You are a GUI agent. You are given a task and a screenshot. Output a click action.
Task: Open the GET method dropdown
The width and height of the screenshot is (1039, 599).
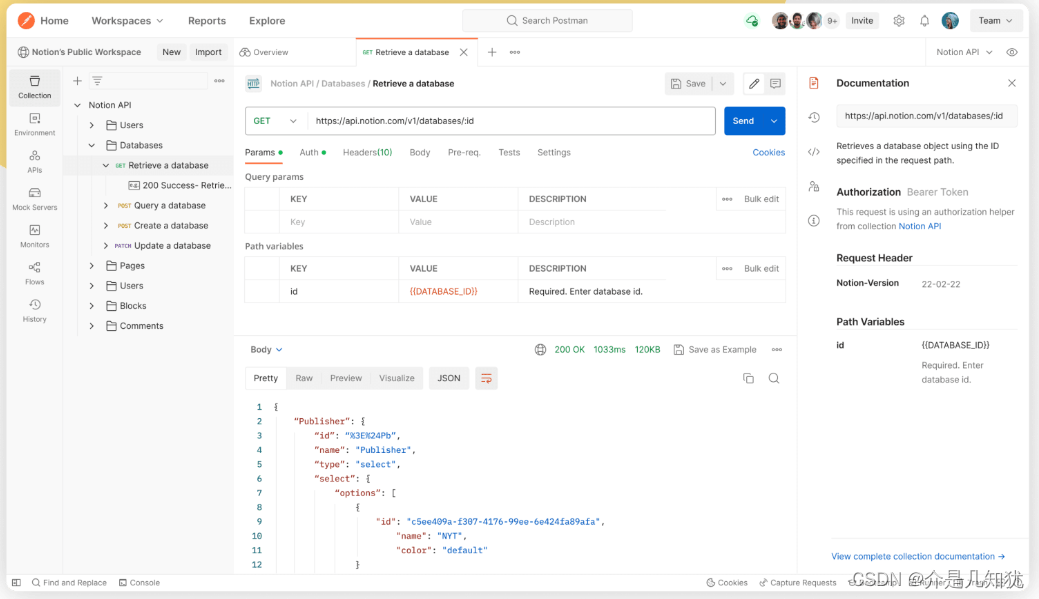point(275,121)
